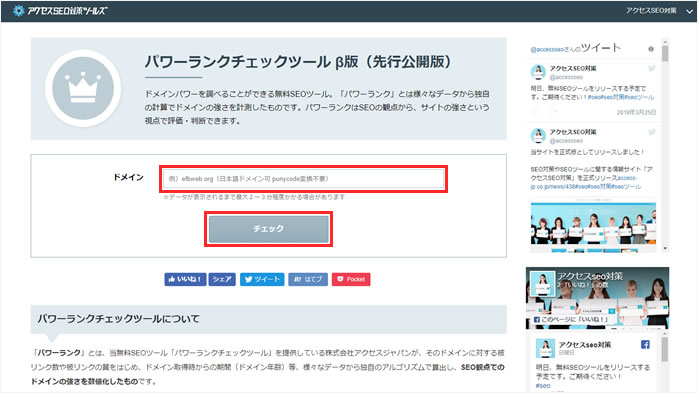Screen dimensions: 698x393
Task: Click the Twitter ツイート share button
Action: tap(262, 280)
